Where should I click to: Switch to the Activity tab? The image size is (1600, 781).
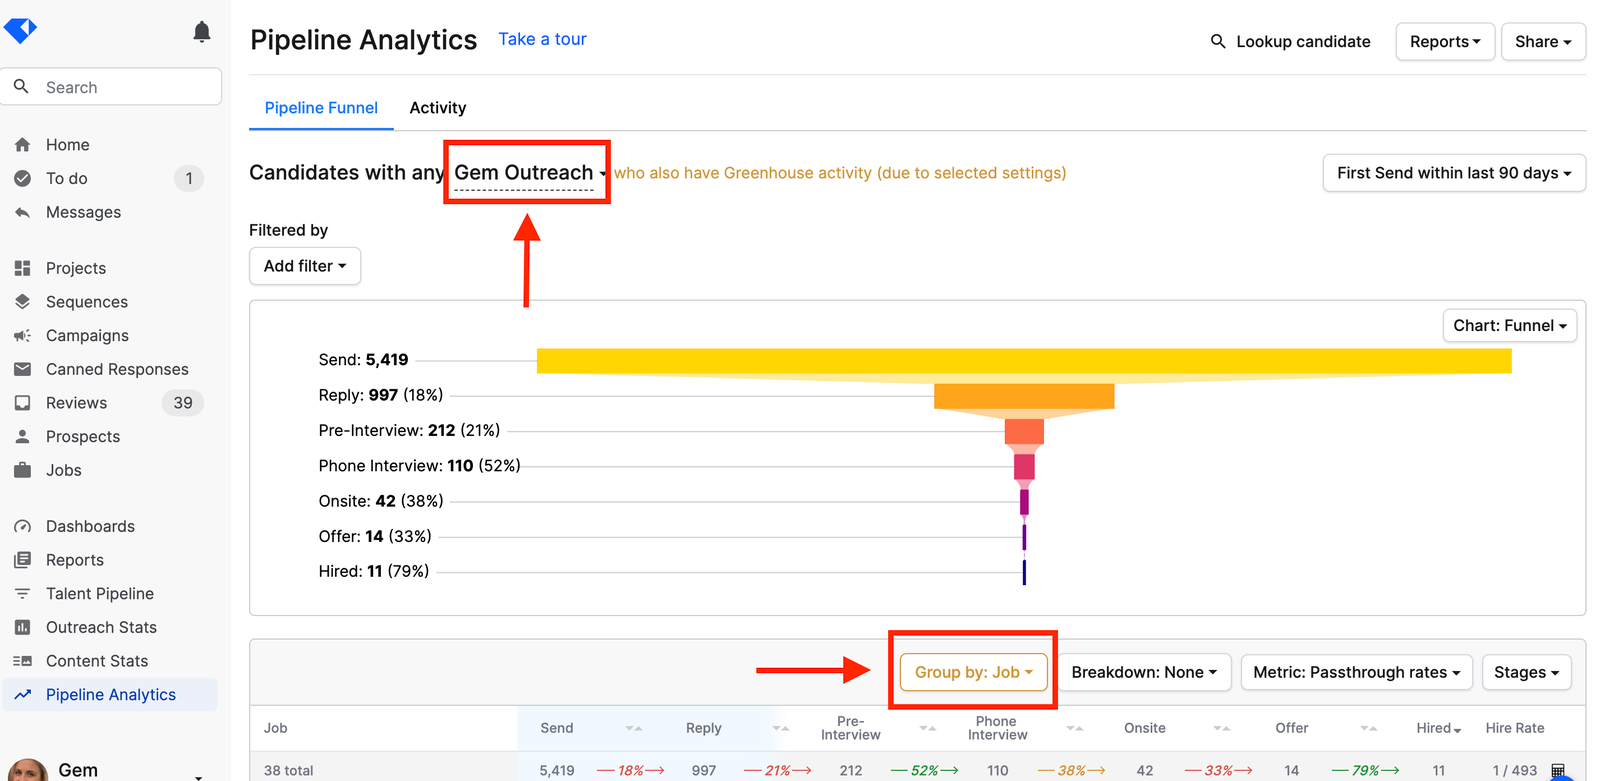(x=438, y=108)
